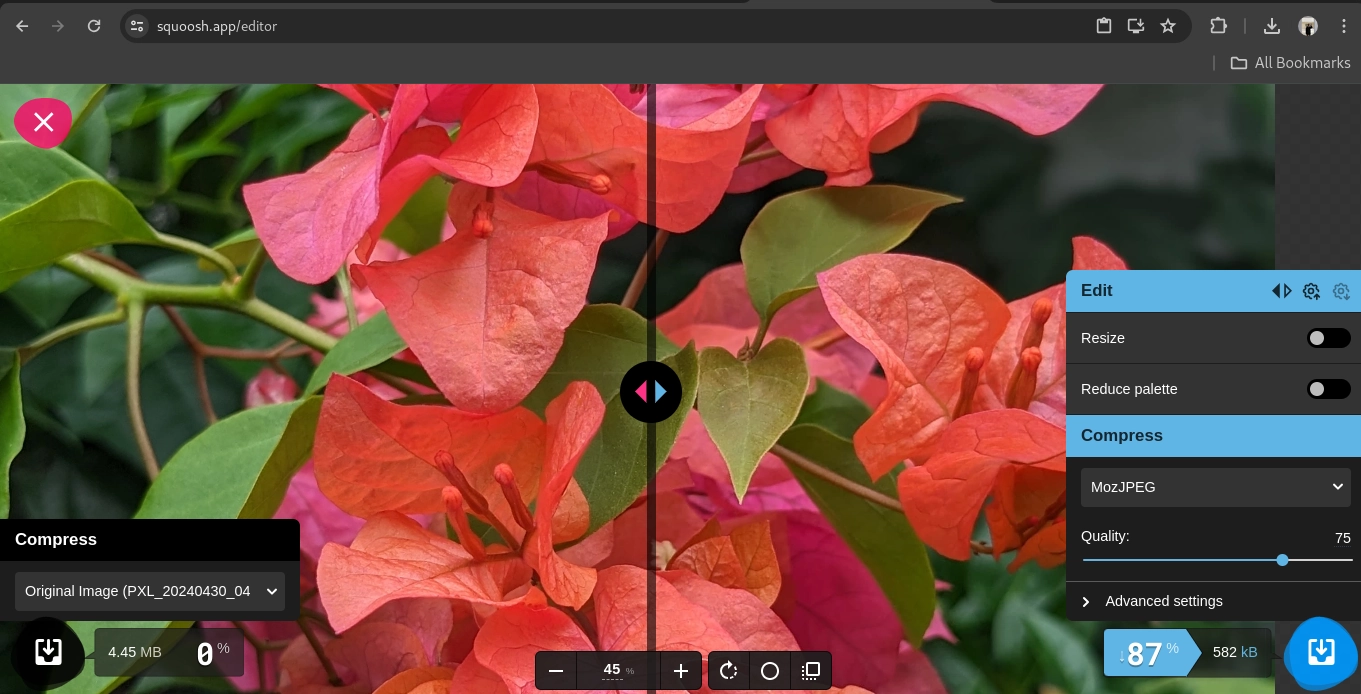This screenshot has width=1361, height=694.
Task: Click the center split comparison handle
Action: (x=651, y=392)
